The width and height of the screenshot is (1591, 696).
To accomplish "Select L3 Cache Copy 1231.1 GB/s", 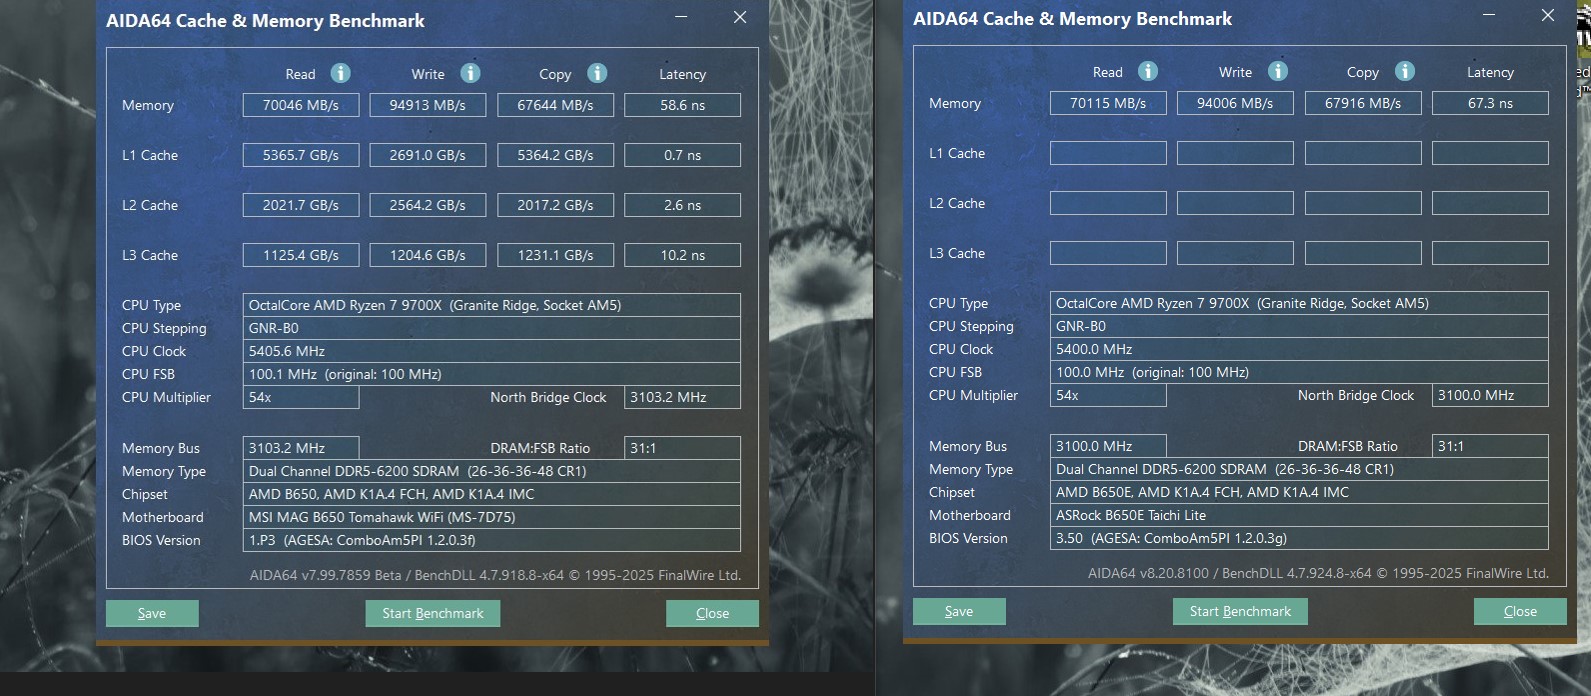I will coord(555,255).
